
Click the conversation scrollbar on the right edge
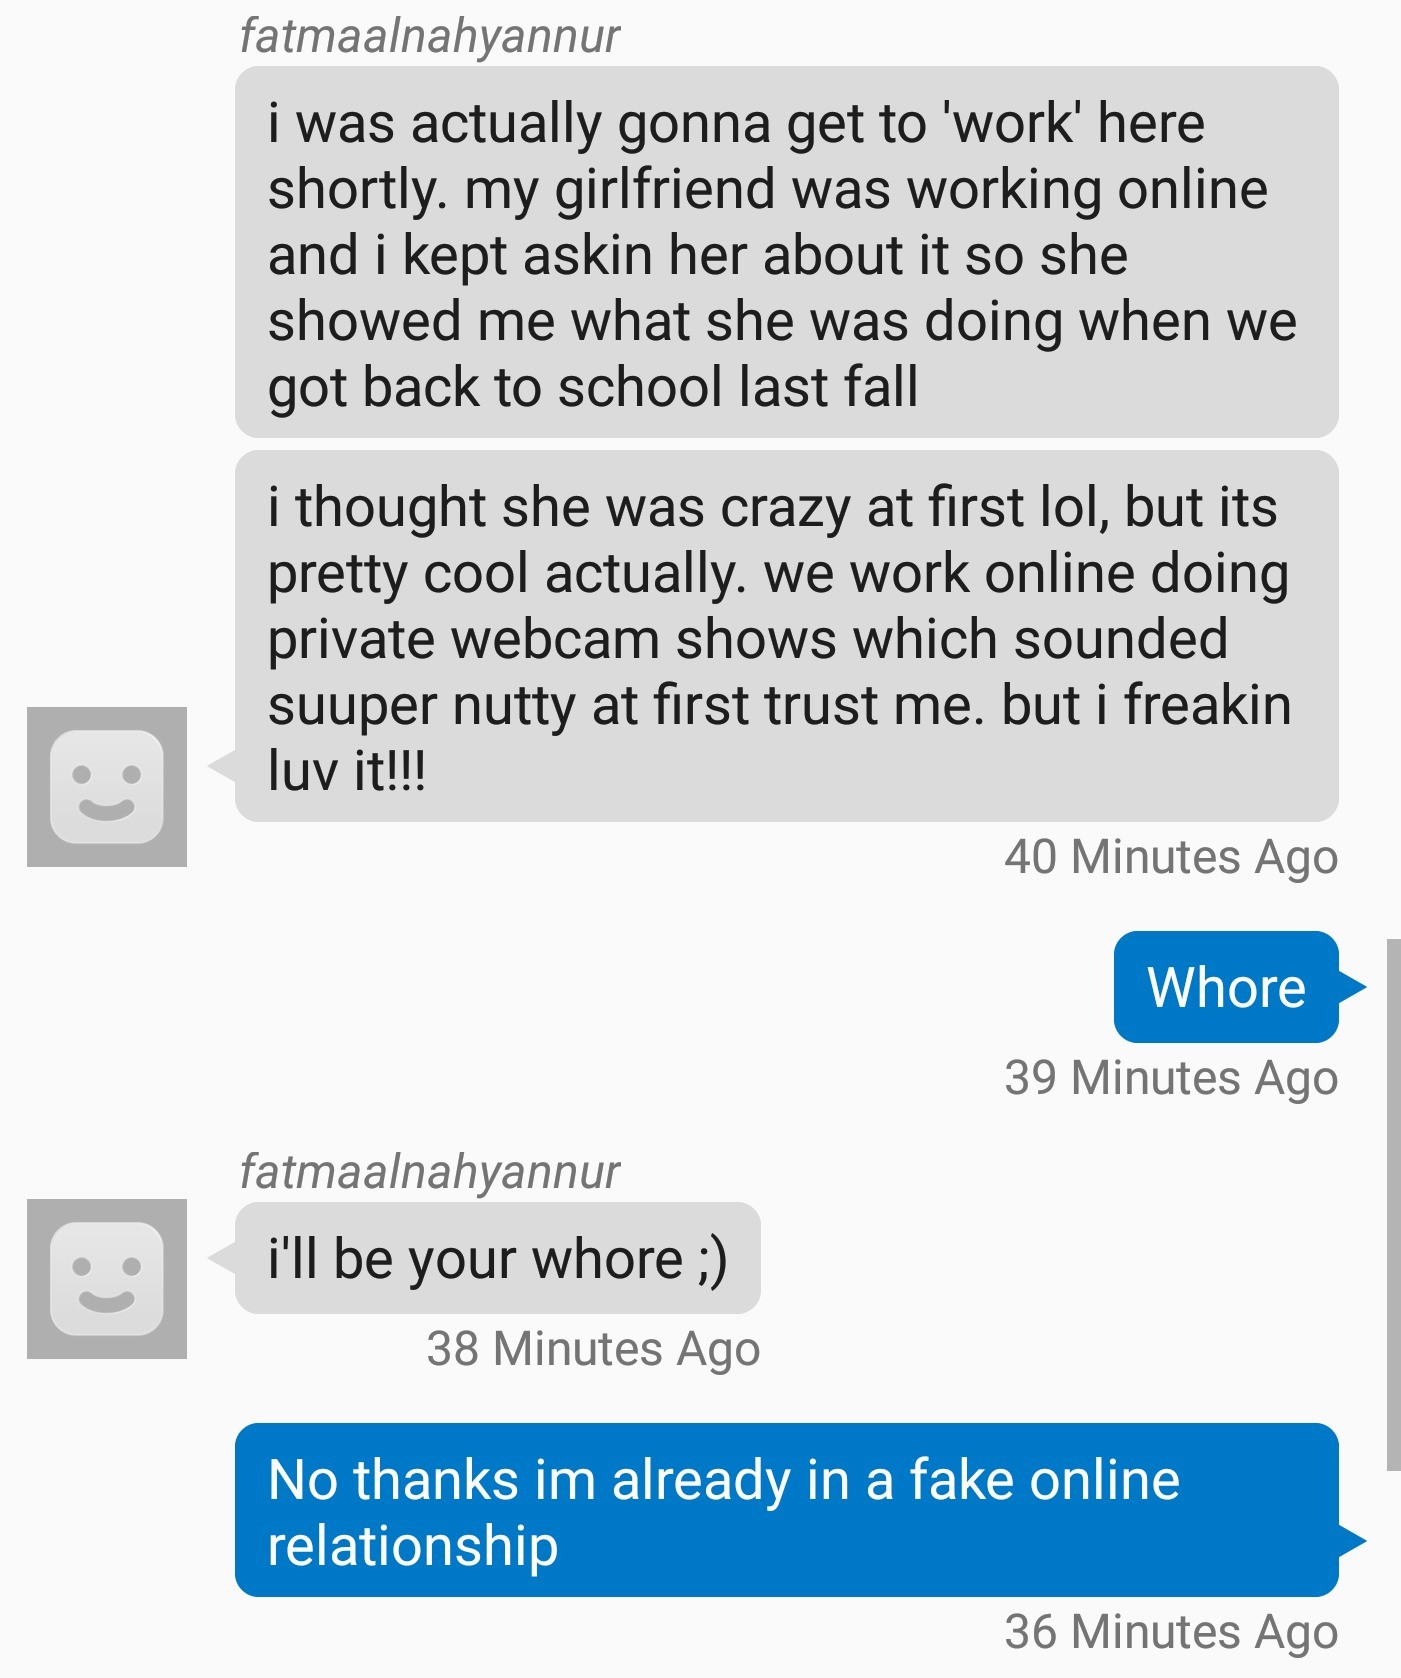click(1394, 1205)
